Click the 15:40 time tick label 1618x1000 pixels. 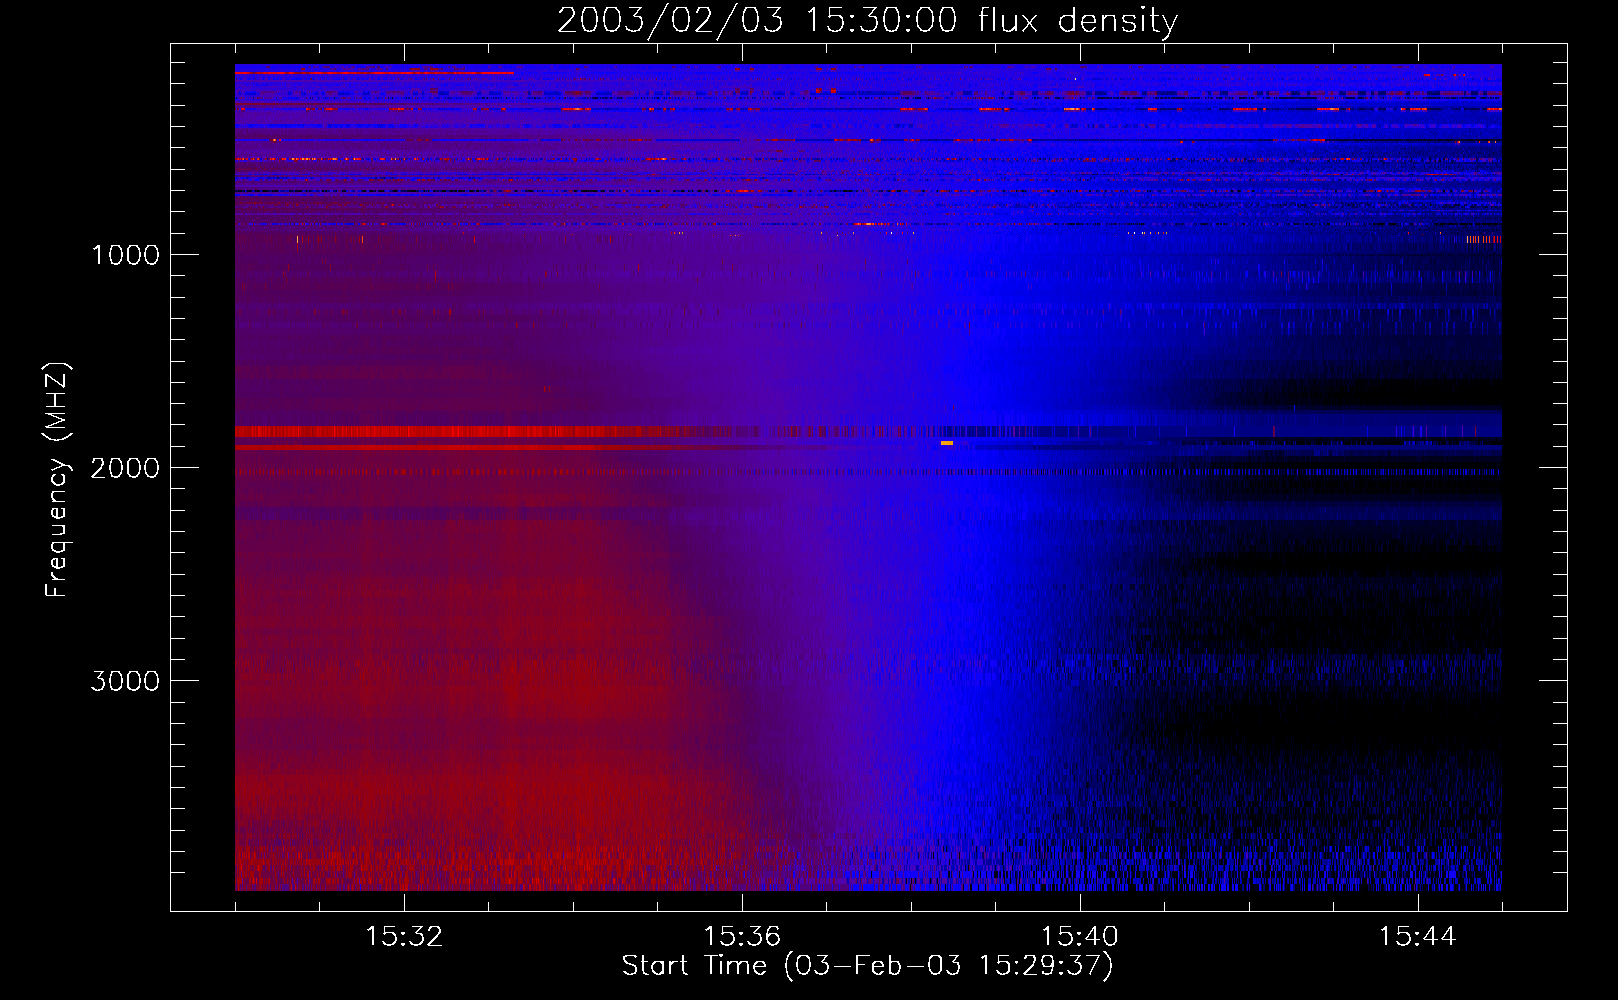1080,937
